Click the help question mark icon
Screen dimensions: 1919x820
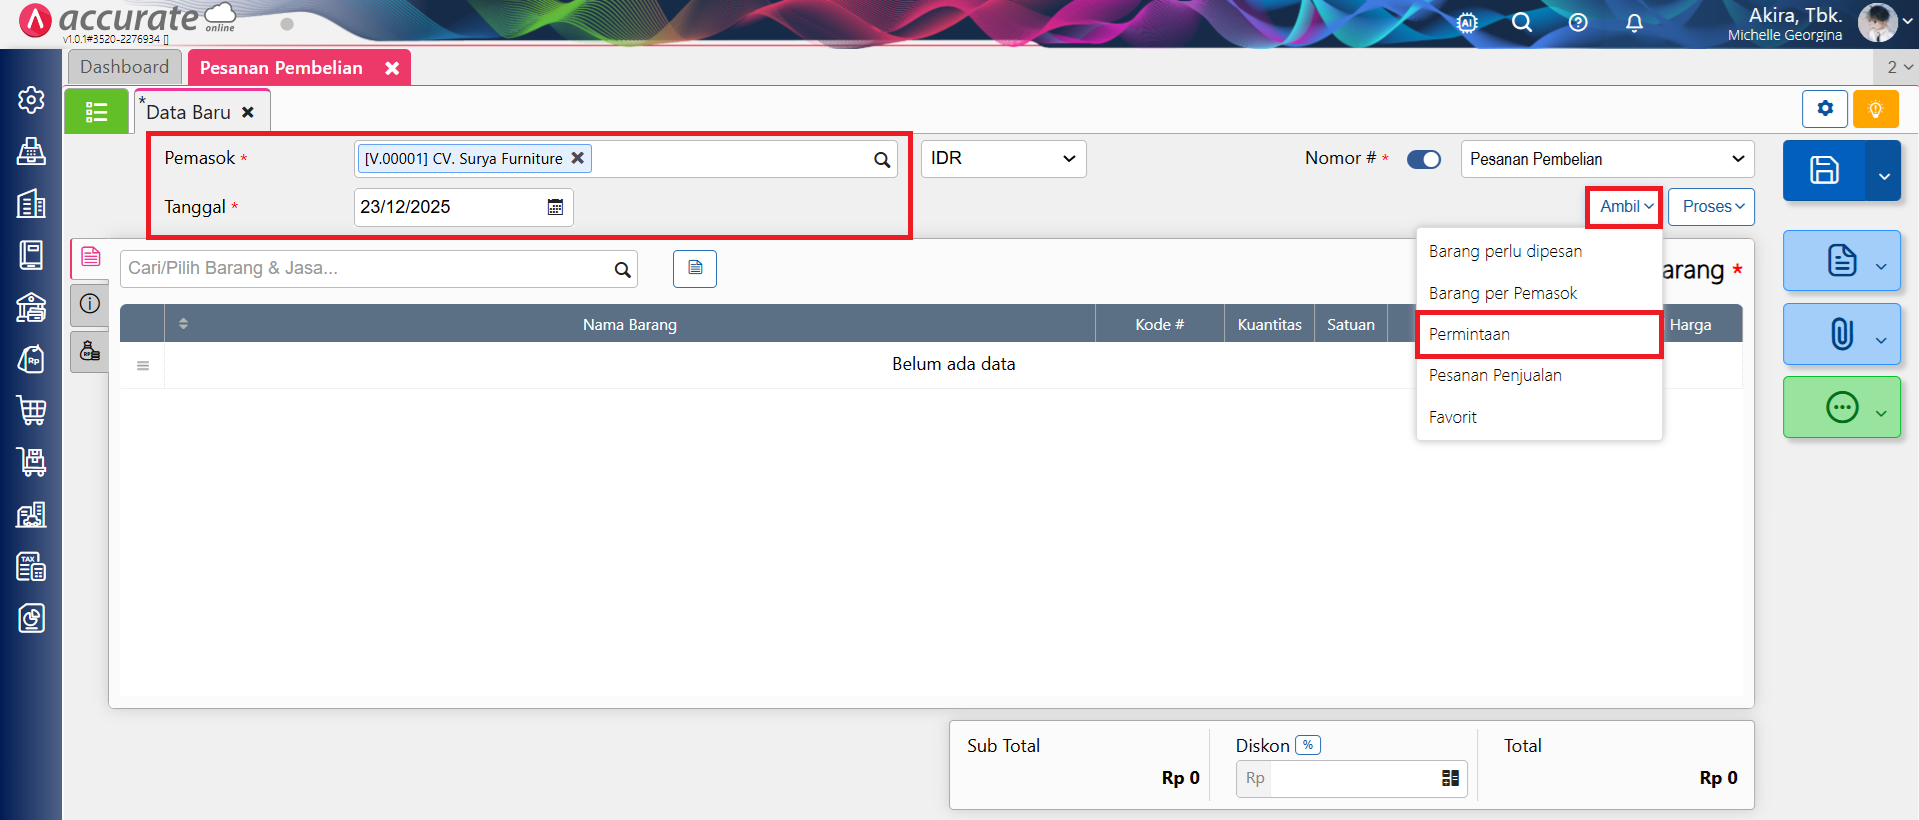click(x=1578, y=23)
